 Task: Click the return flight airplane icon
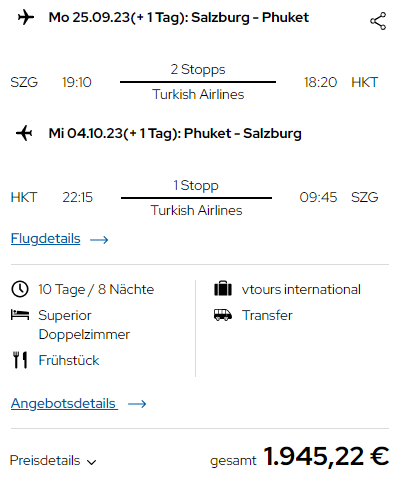[24, 133]
